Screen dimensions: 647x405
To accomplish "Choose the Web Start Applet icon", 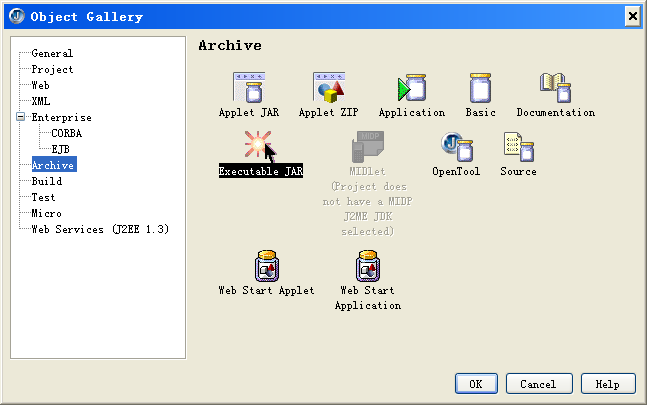I will (267, 266).
